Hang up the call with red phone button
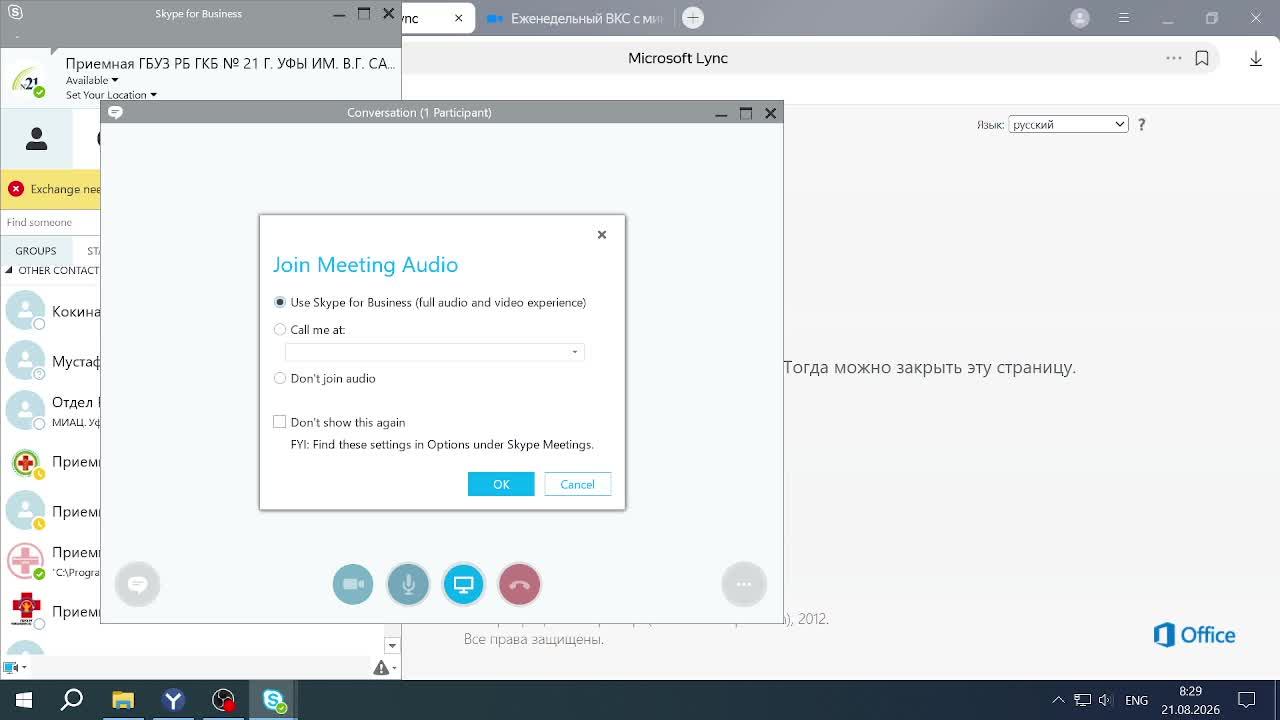Image resolution: width=1280 pixels, height=720 pixels. [519, 584]
